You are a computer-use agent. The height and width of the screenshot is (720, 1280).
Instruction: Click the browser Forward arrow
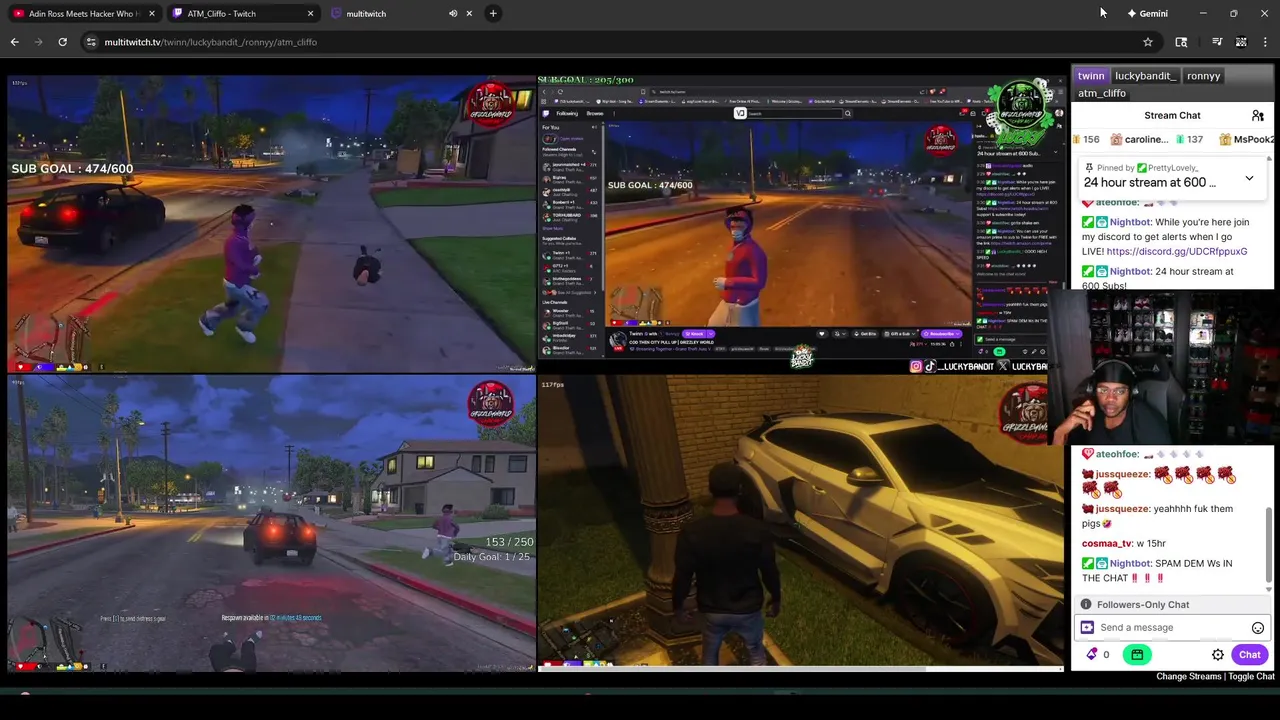[38, 42]
